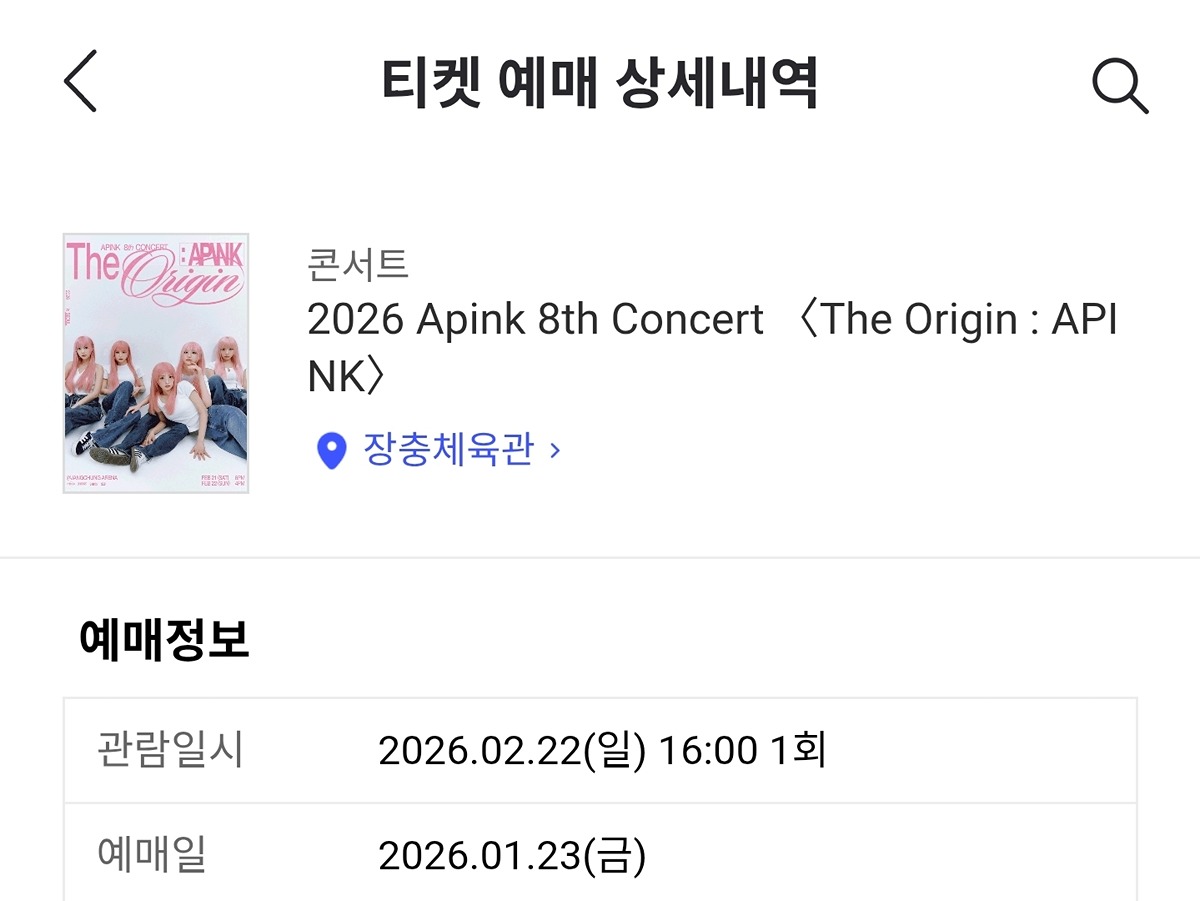Select the 관람일시 row label

pos(170,750)
